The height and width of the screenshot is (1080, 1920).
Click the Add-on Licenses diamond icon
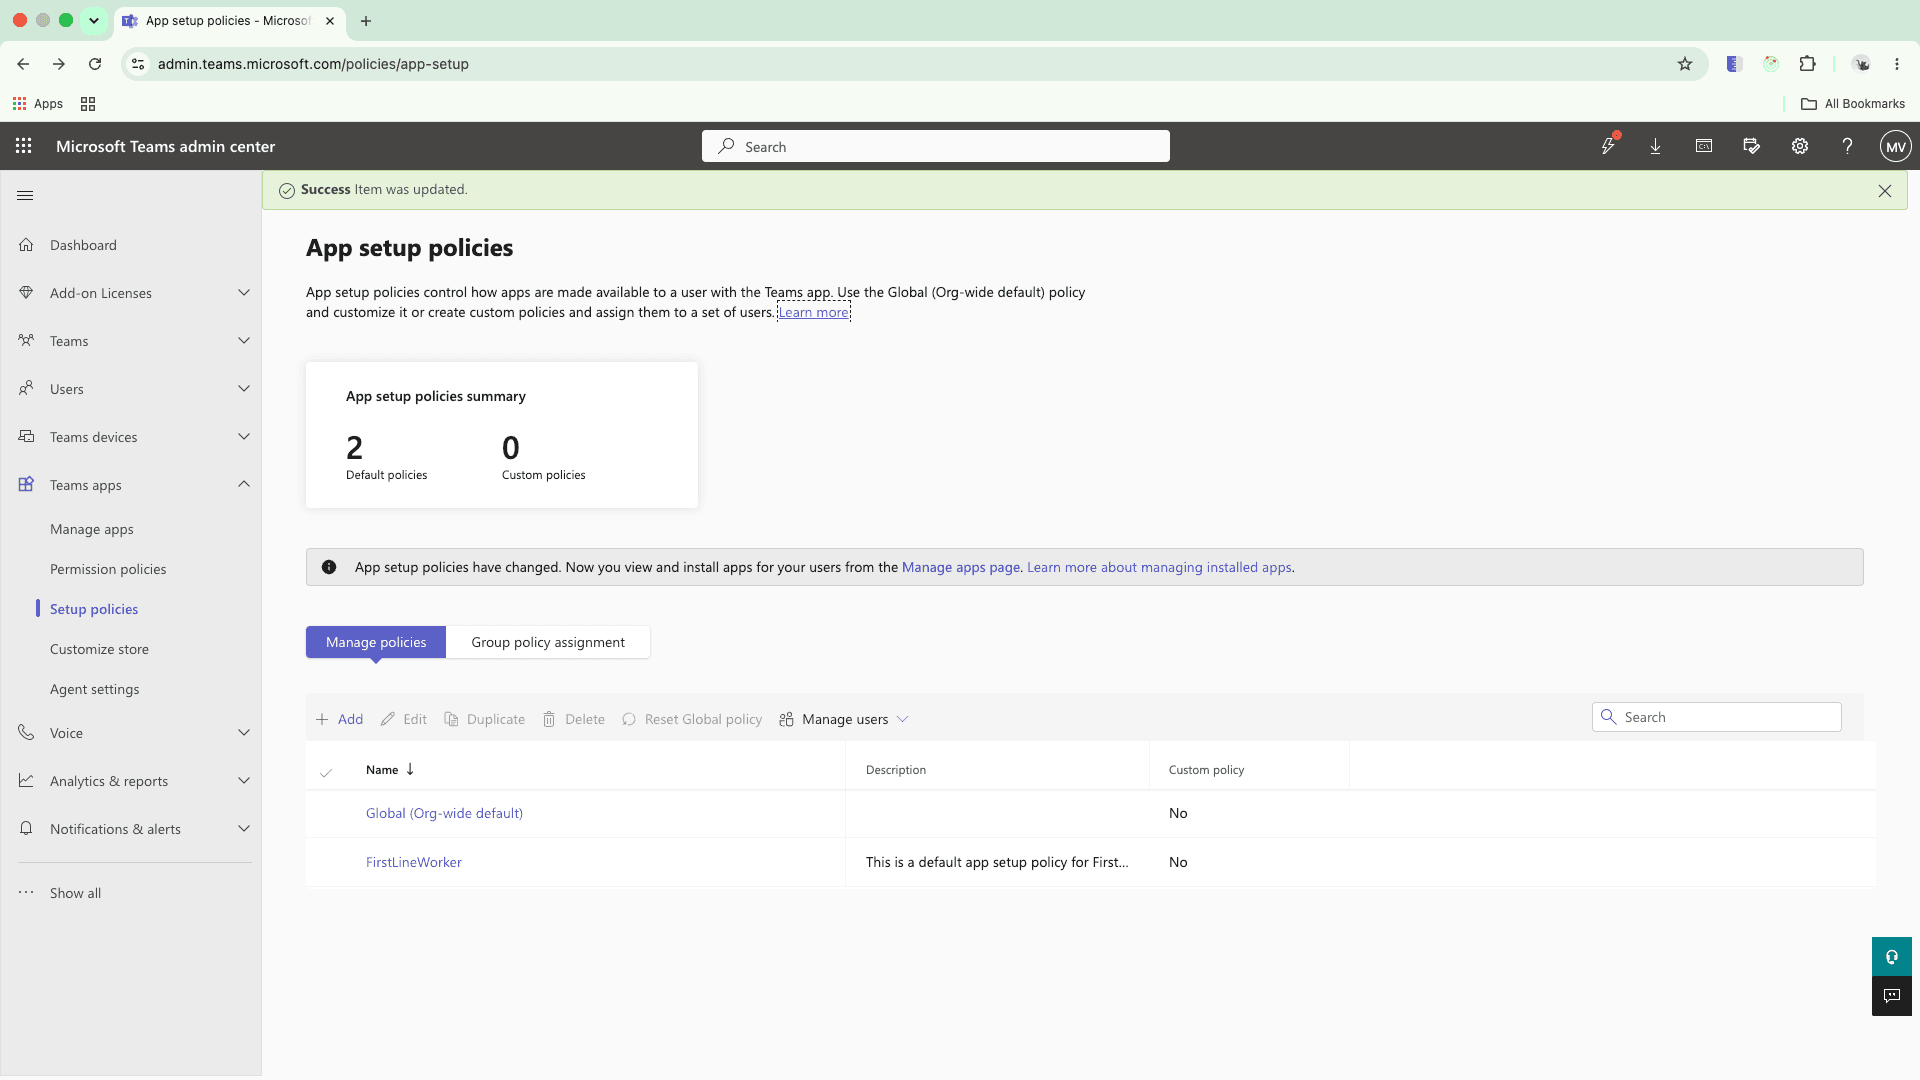pyautogui.click(x=26, y=293)
